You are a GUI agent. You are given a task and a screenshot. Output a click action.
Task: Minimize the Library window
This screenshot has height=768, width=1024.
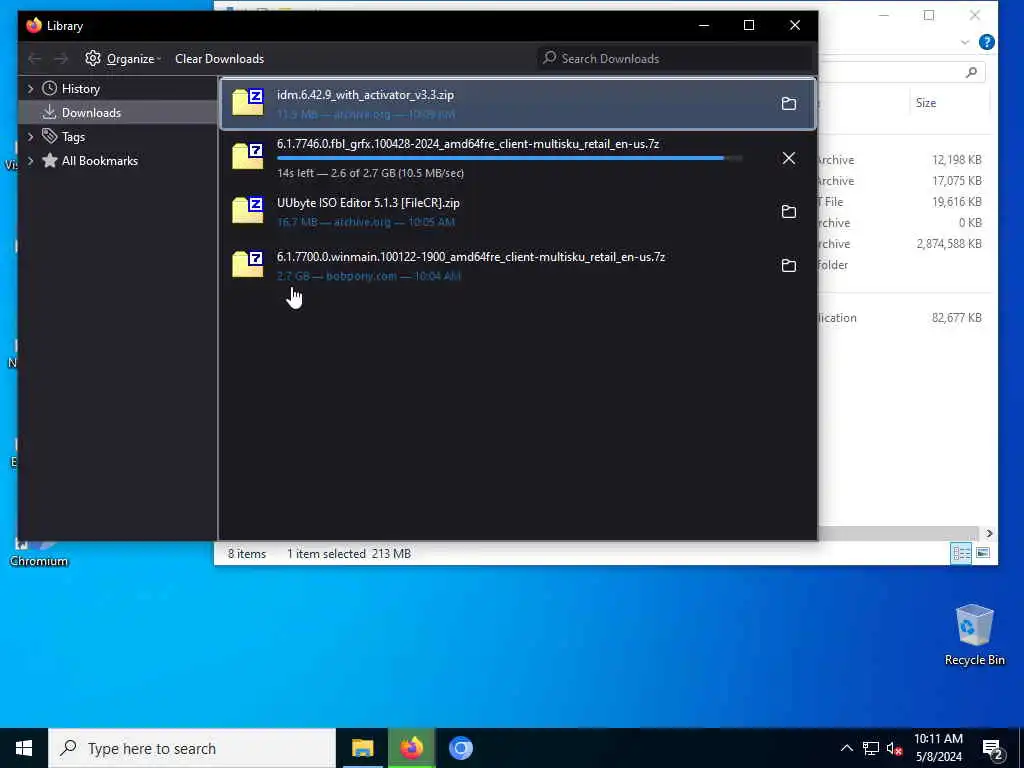(704, 25)
